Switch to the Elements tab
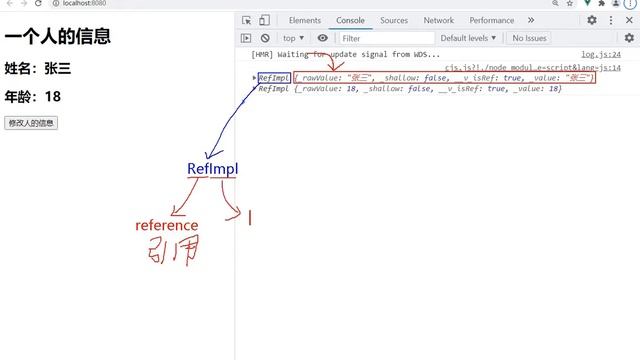Image resolution: width=640 pixels, height=360 pixels. pyautogui.click(x=304, y=20)
